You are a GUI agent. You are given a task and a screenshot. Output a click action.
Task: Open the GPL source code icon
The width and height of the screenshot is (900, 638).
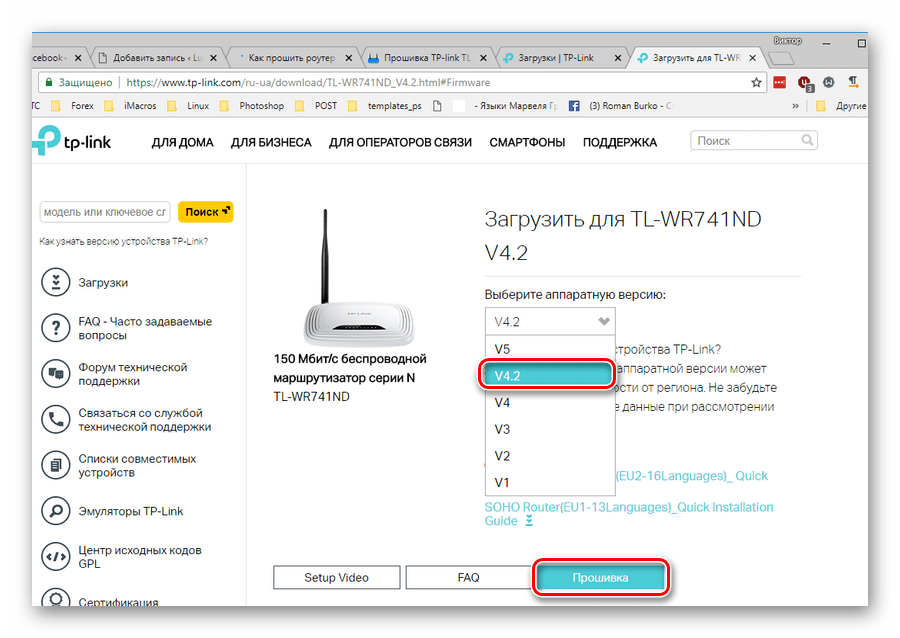click(x=56, y=557)
